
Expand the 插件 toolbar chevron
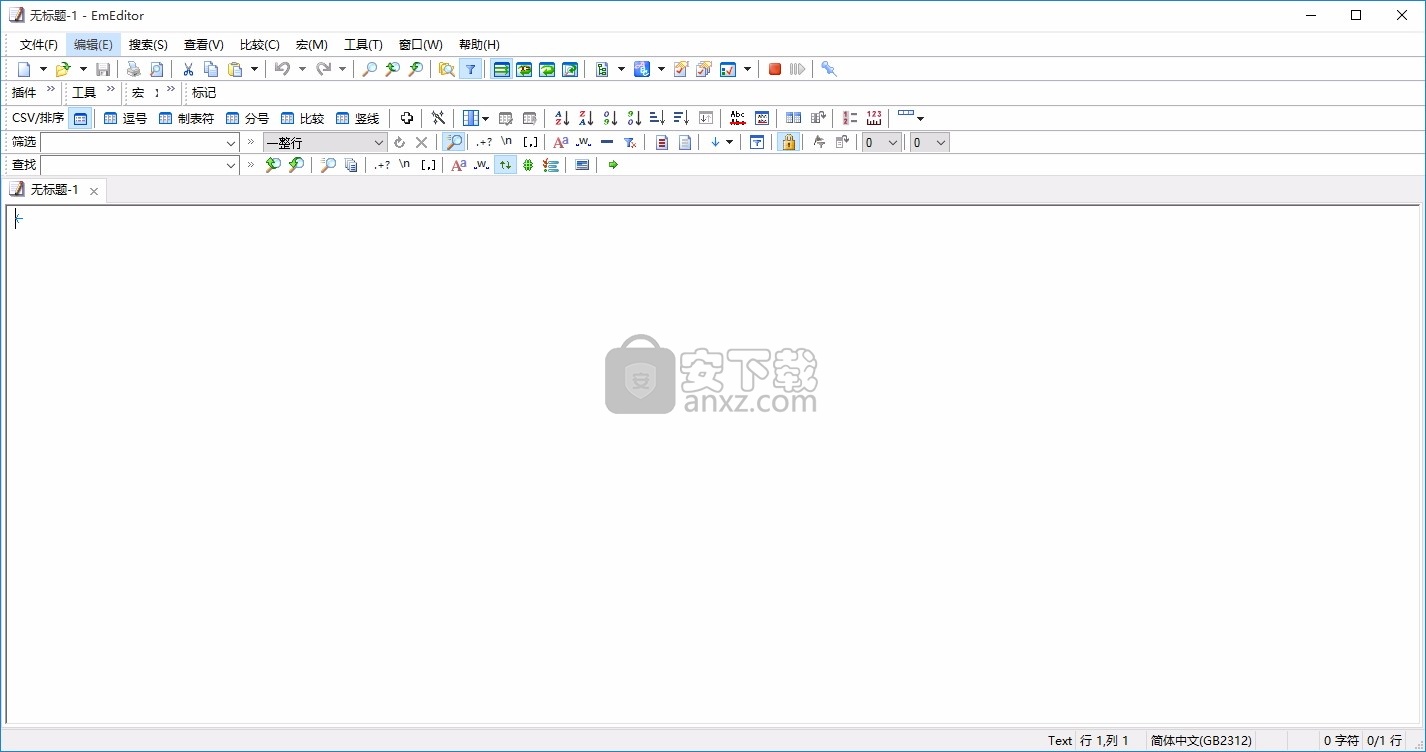coord(51,90)
